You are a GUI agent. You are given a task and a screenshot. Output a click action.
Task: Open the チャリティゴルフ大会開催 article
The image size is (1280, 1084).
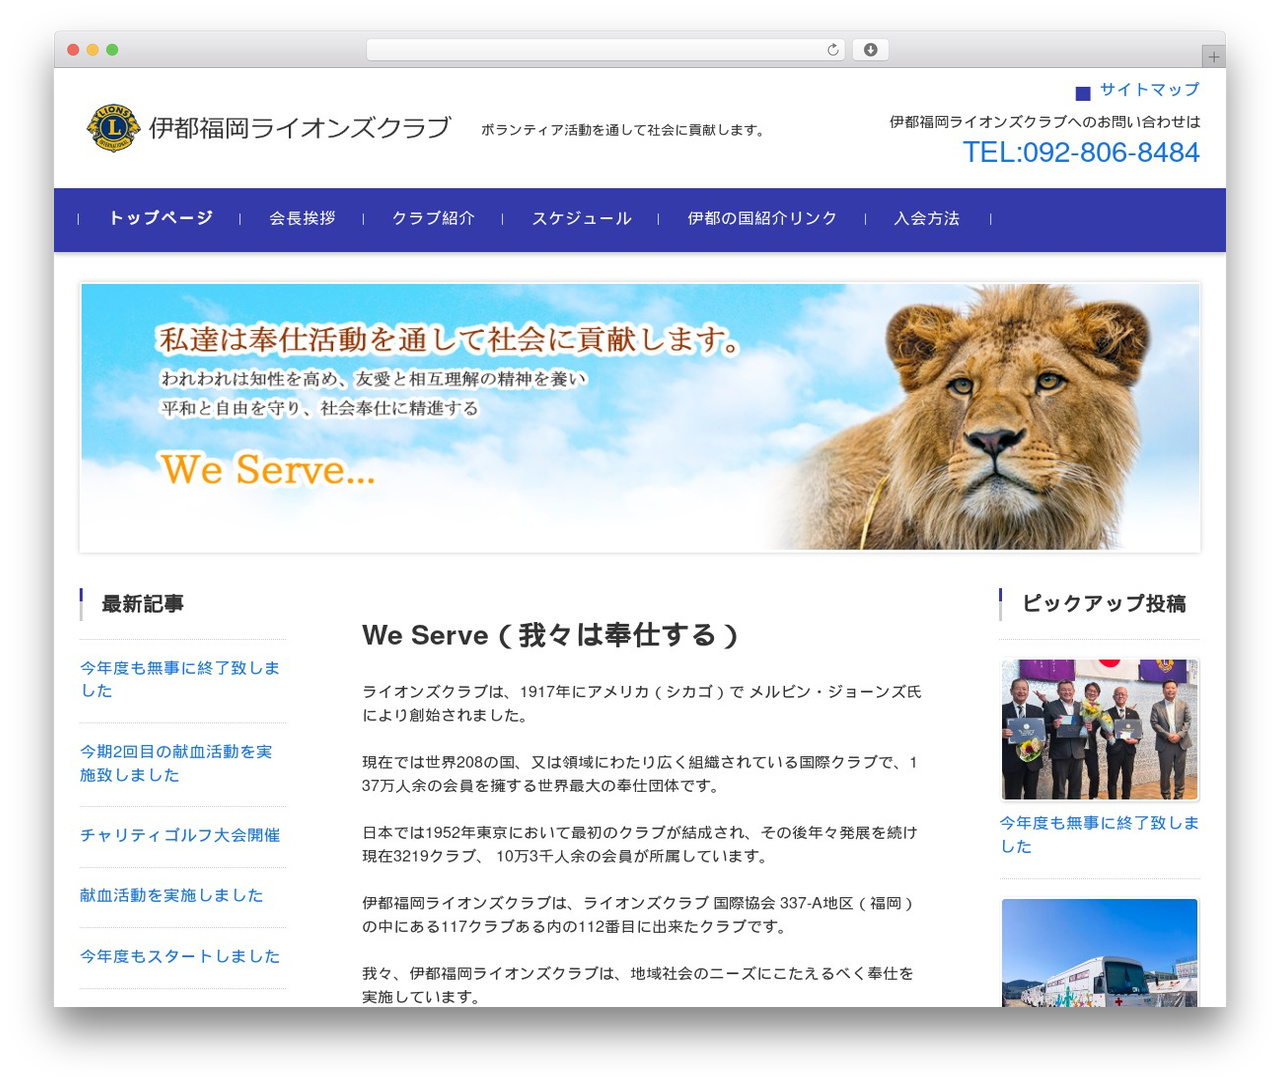[180, 835]
